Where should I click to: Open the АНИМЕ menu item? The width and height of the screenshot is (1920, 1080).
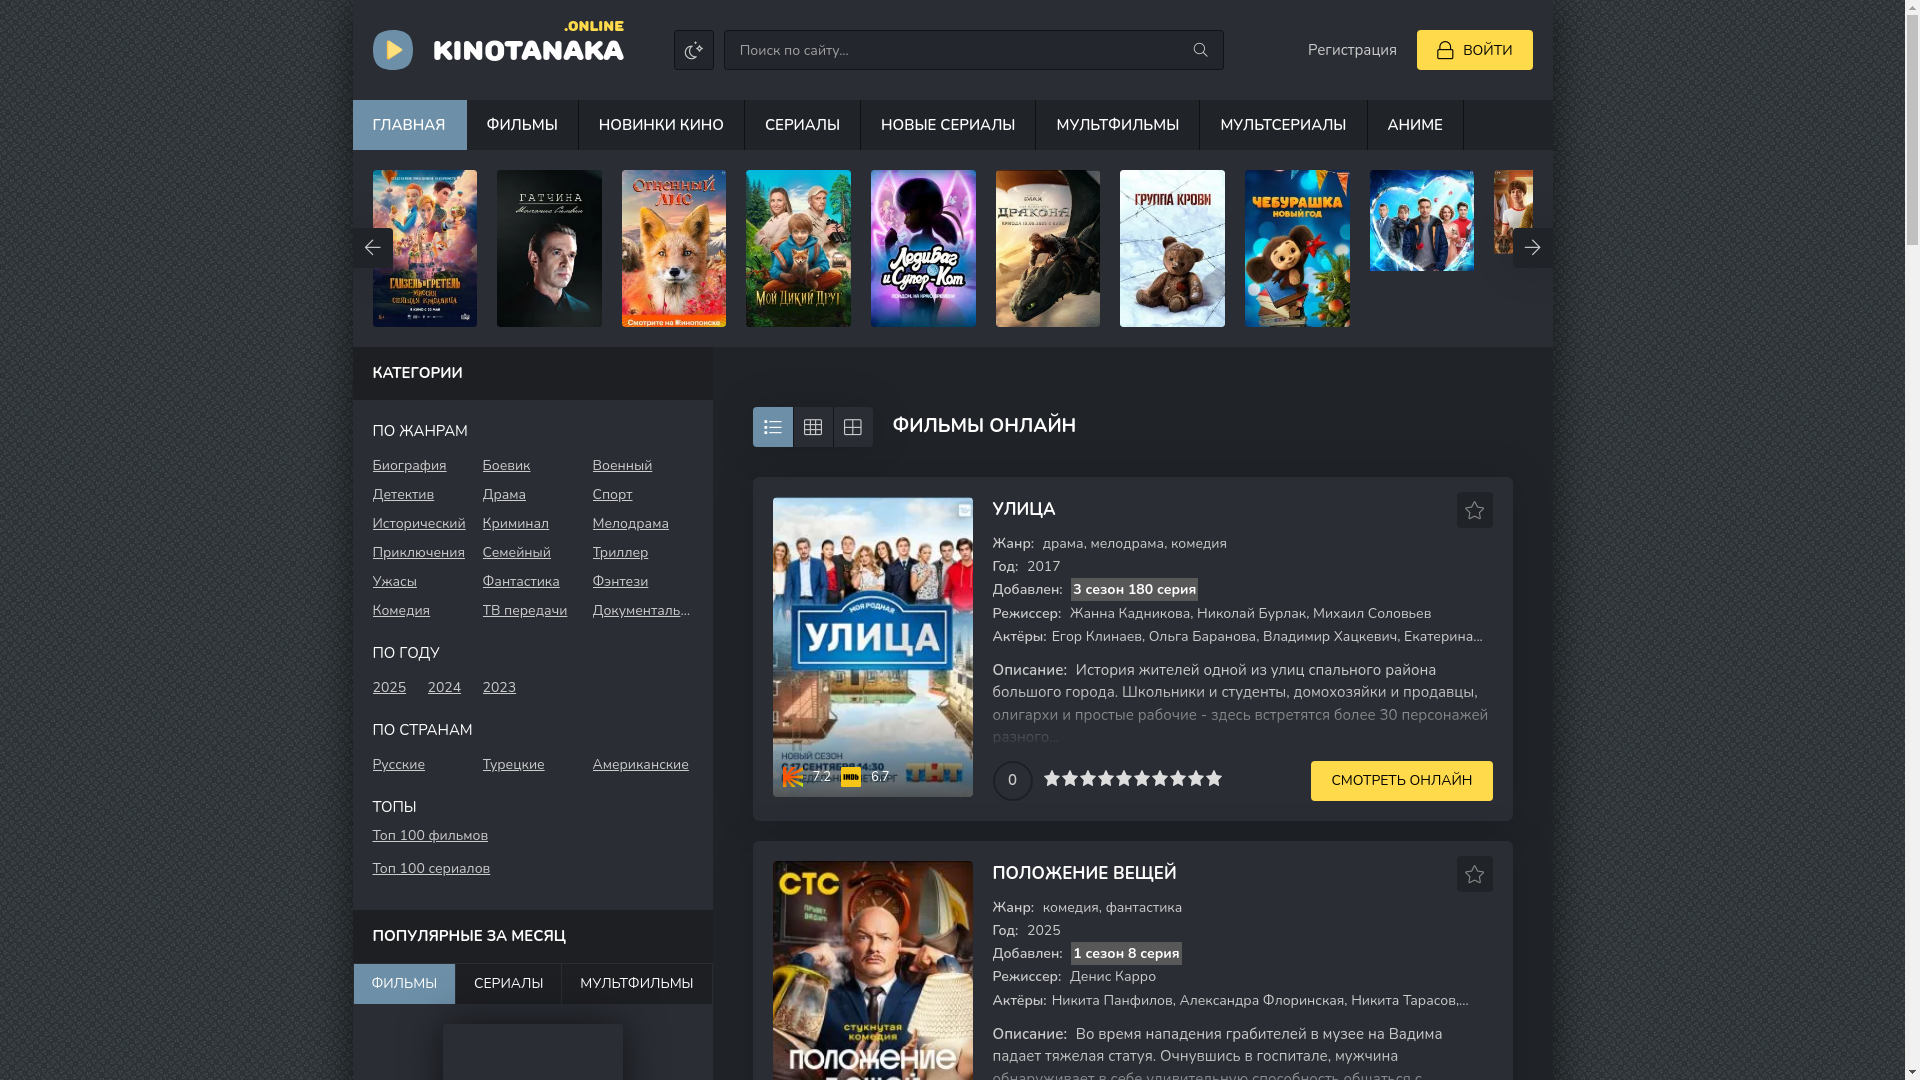point(1414,125)
